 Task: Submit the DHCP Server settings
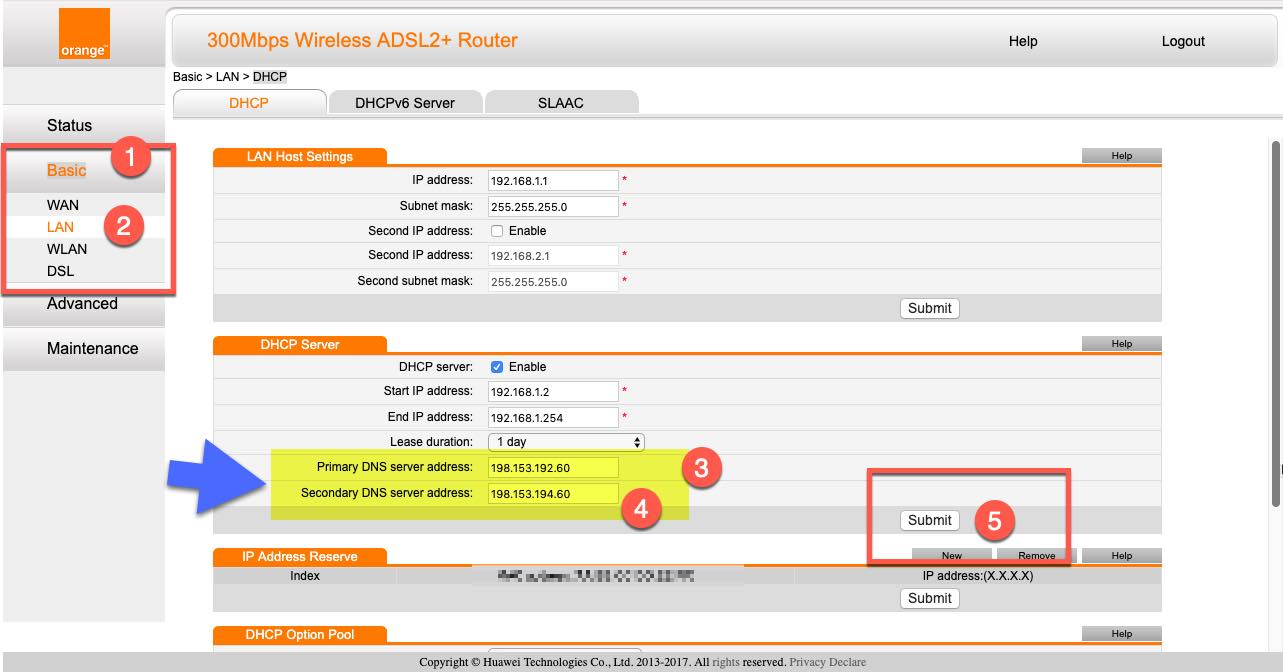930,520
